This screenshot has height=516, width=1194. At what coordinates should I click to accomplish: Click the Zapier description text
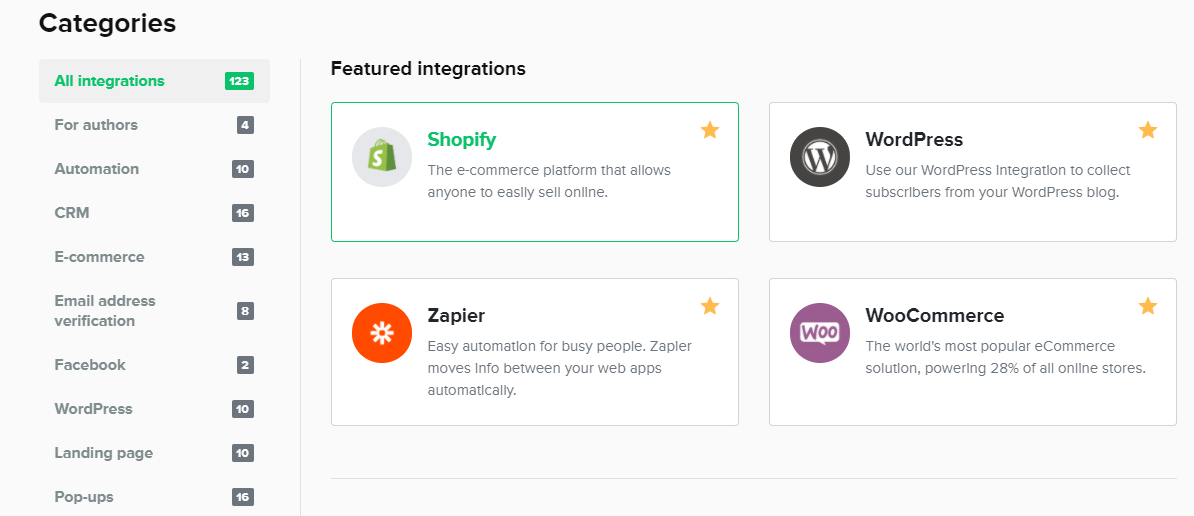(x=559, y=368)
